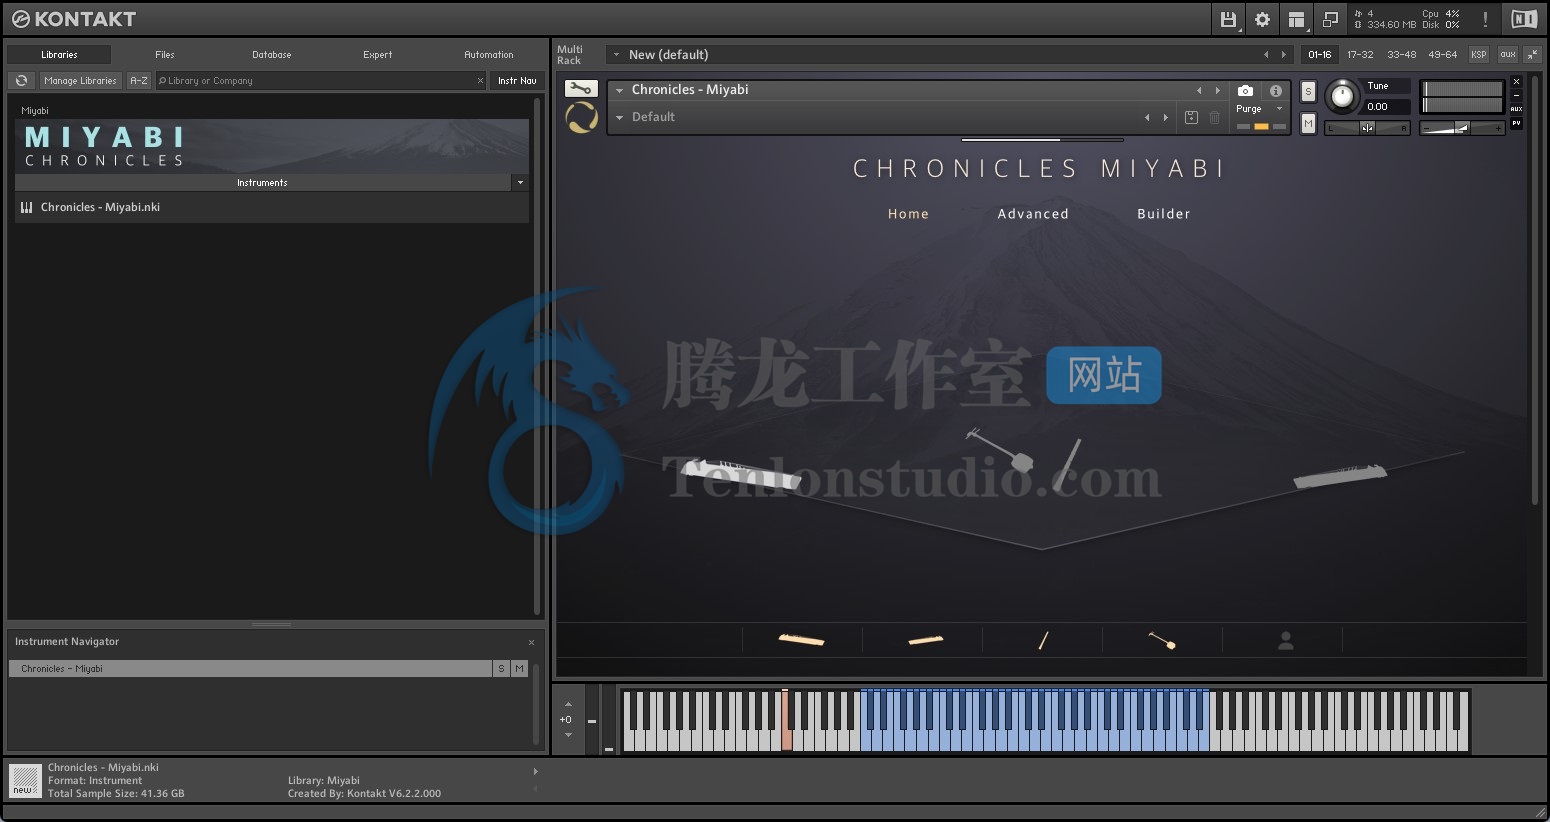Show rack page 33-48
1550x822 pixels.
[1401, 54]
